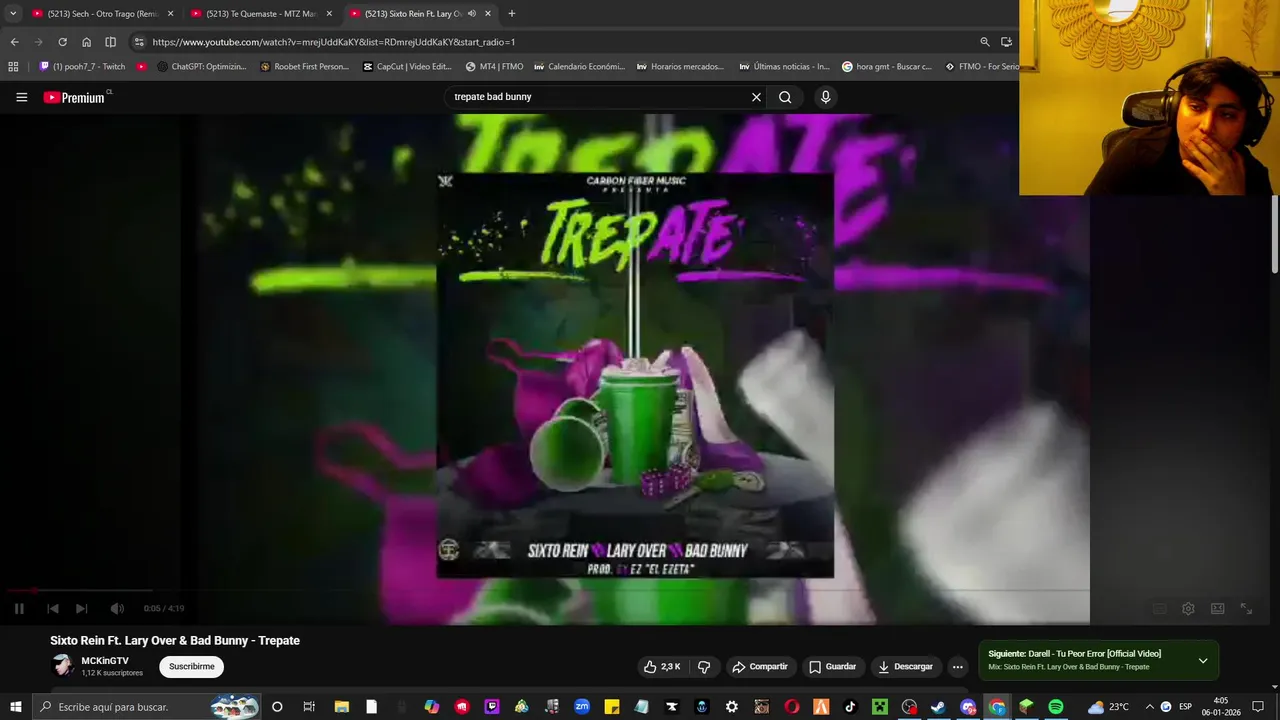The image size is (1280, 720).
Task: Skip to the previous video in player
Action: point(53,608)
